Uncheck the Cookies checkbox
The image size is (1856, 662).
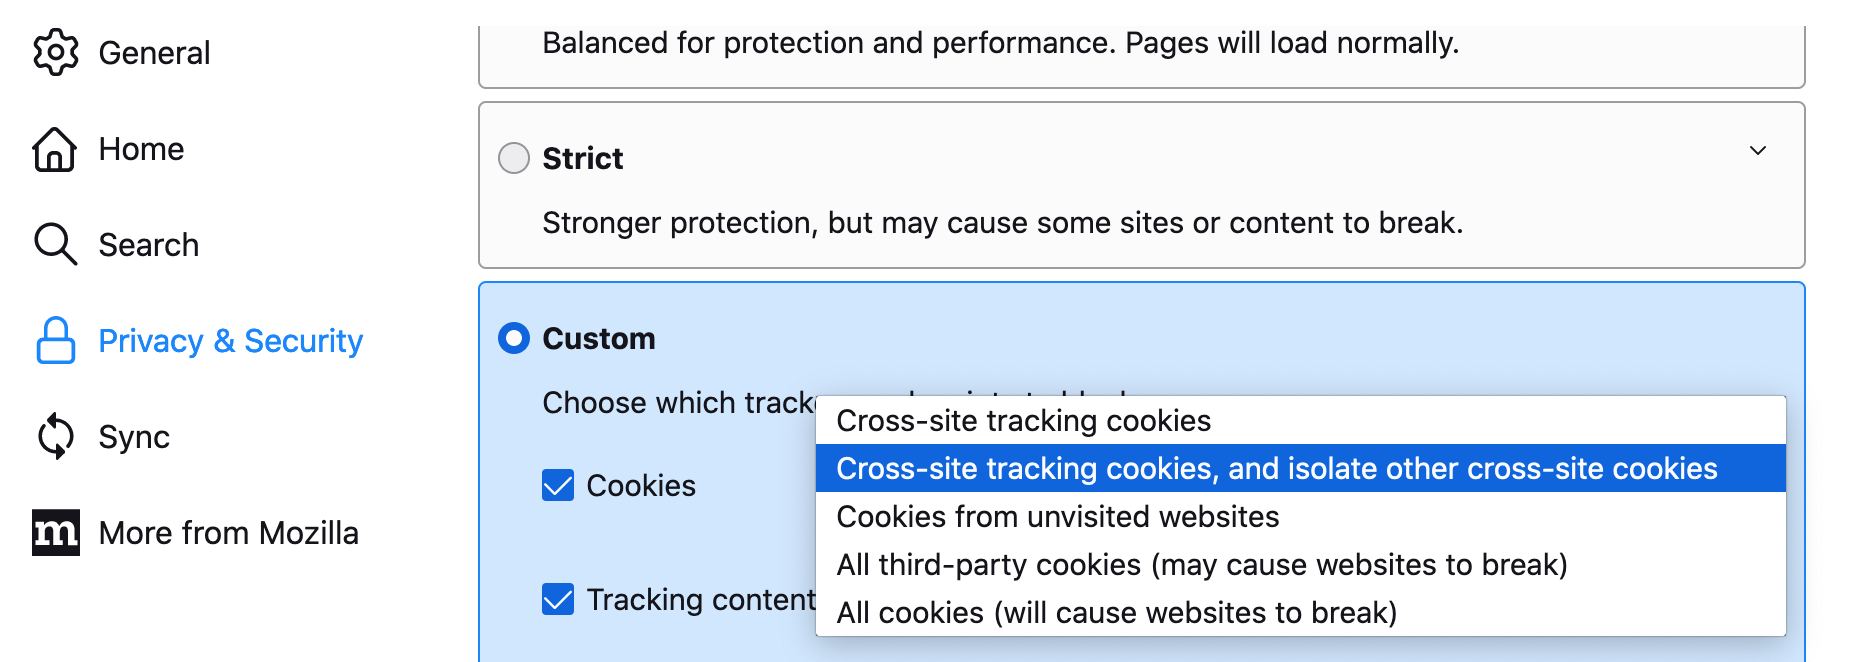coord(557,485)
